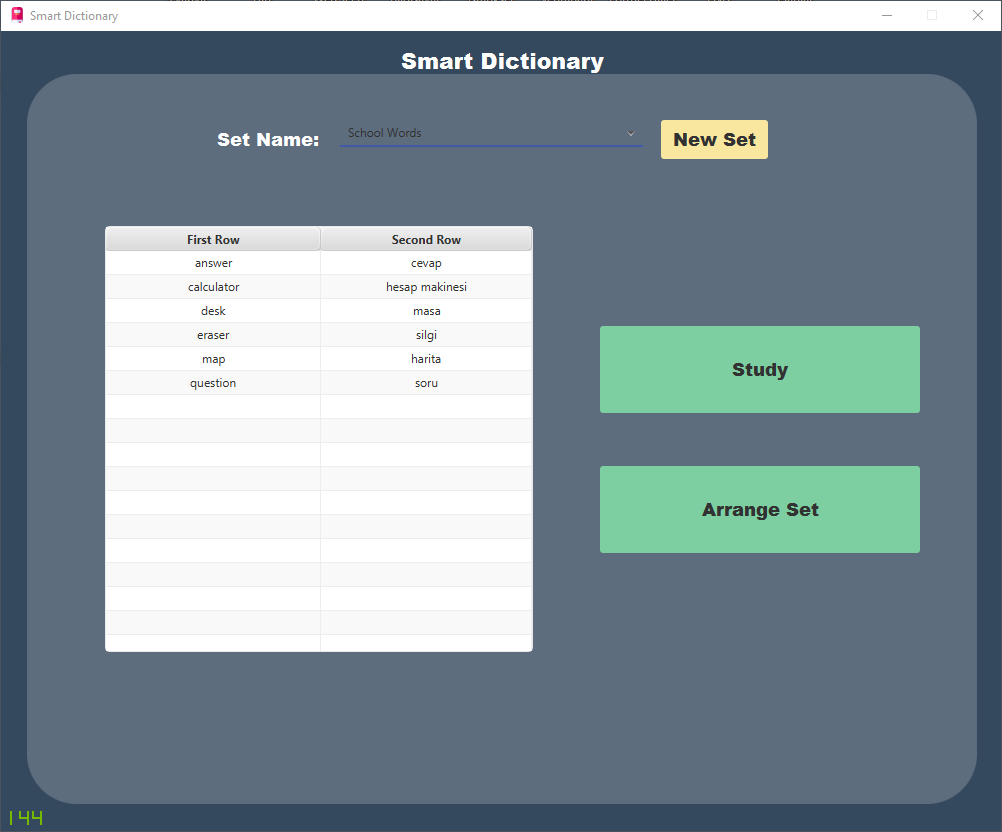The width and height of the screenshot is (1002, 832).
Task: Select the 'hesap makinesi' cell
Action: point(426,287)
